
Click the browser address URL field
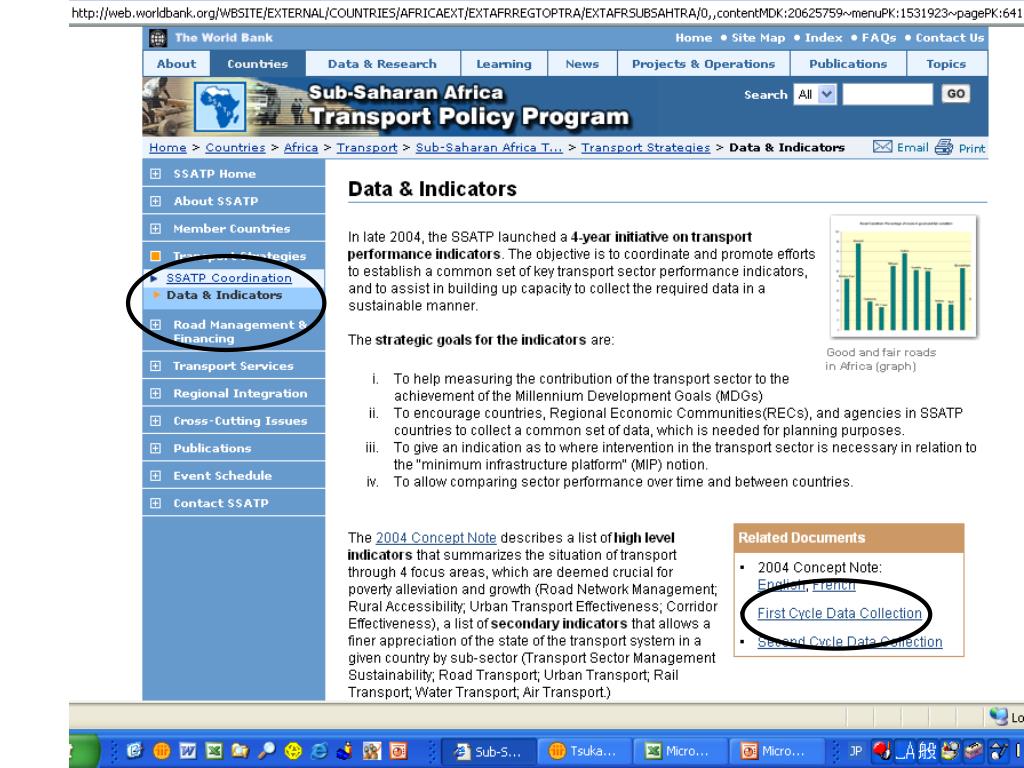(546, 12)
